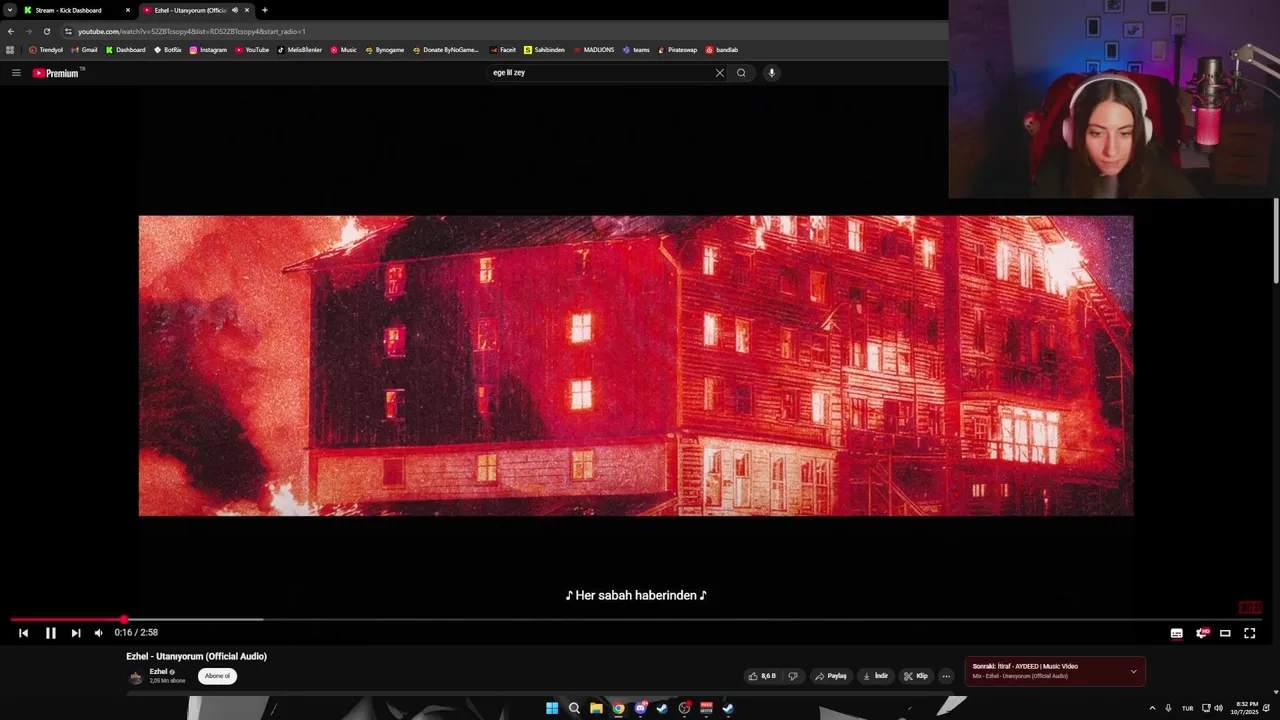Open the Gmail bookmark

(x=84, y=50)
